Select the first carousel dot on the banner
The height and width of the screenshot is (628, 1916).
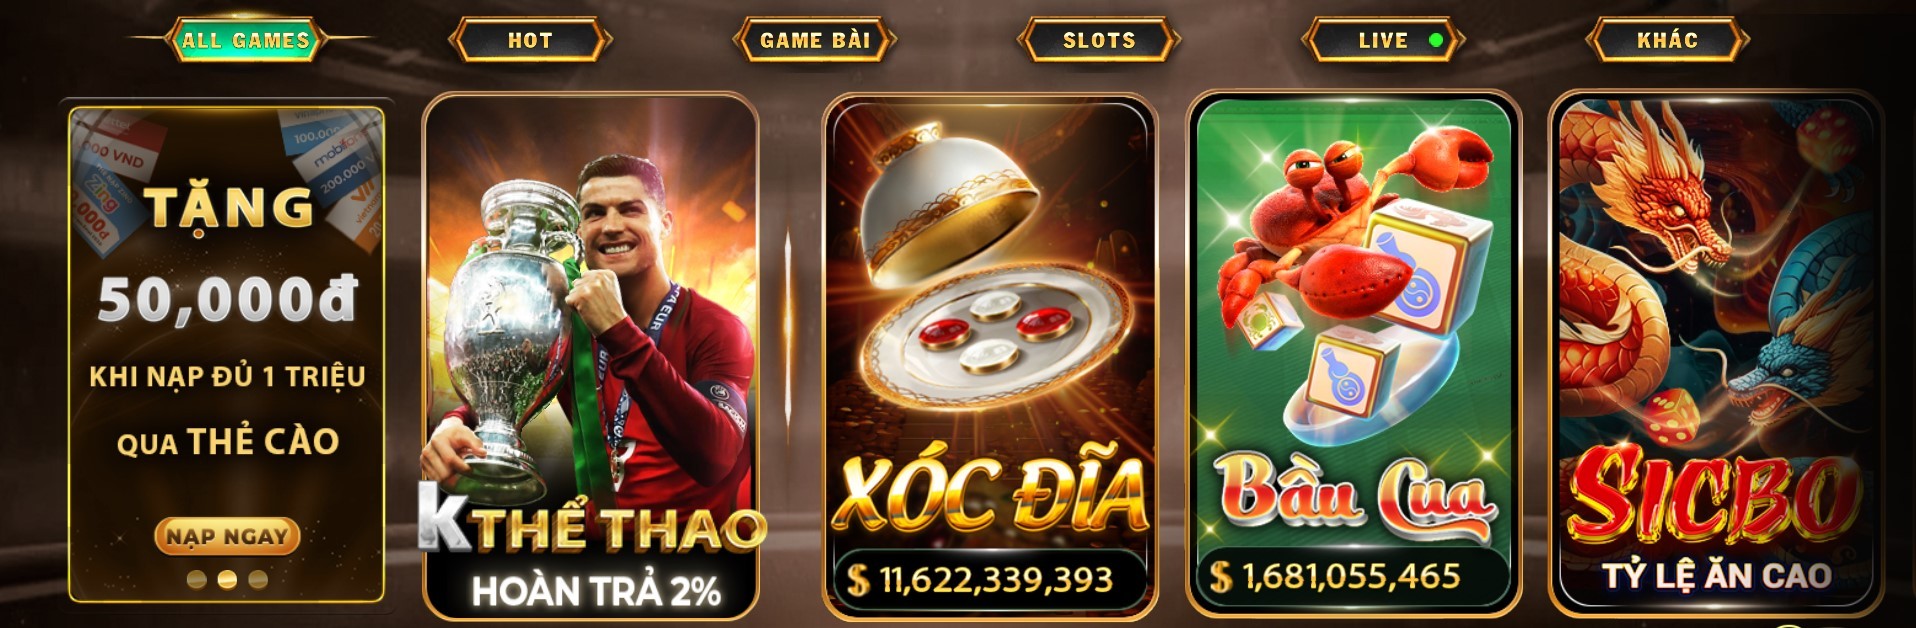click(197, 579)
